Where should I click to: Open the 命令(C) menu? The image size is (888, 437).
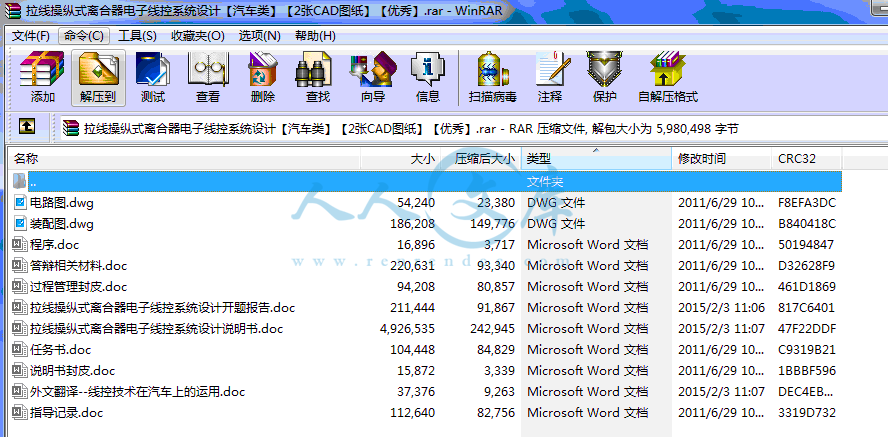(x=84, y=36)
